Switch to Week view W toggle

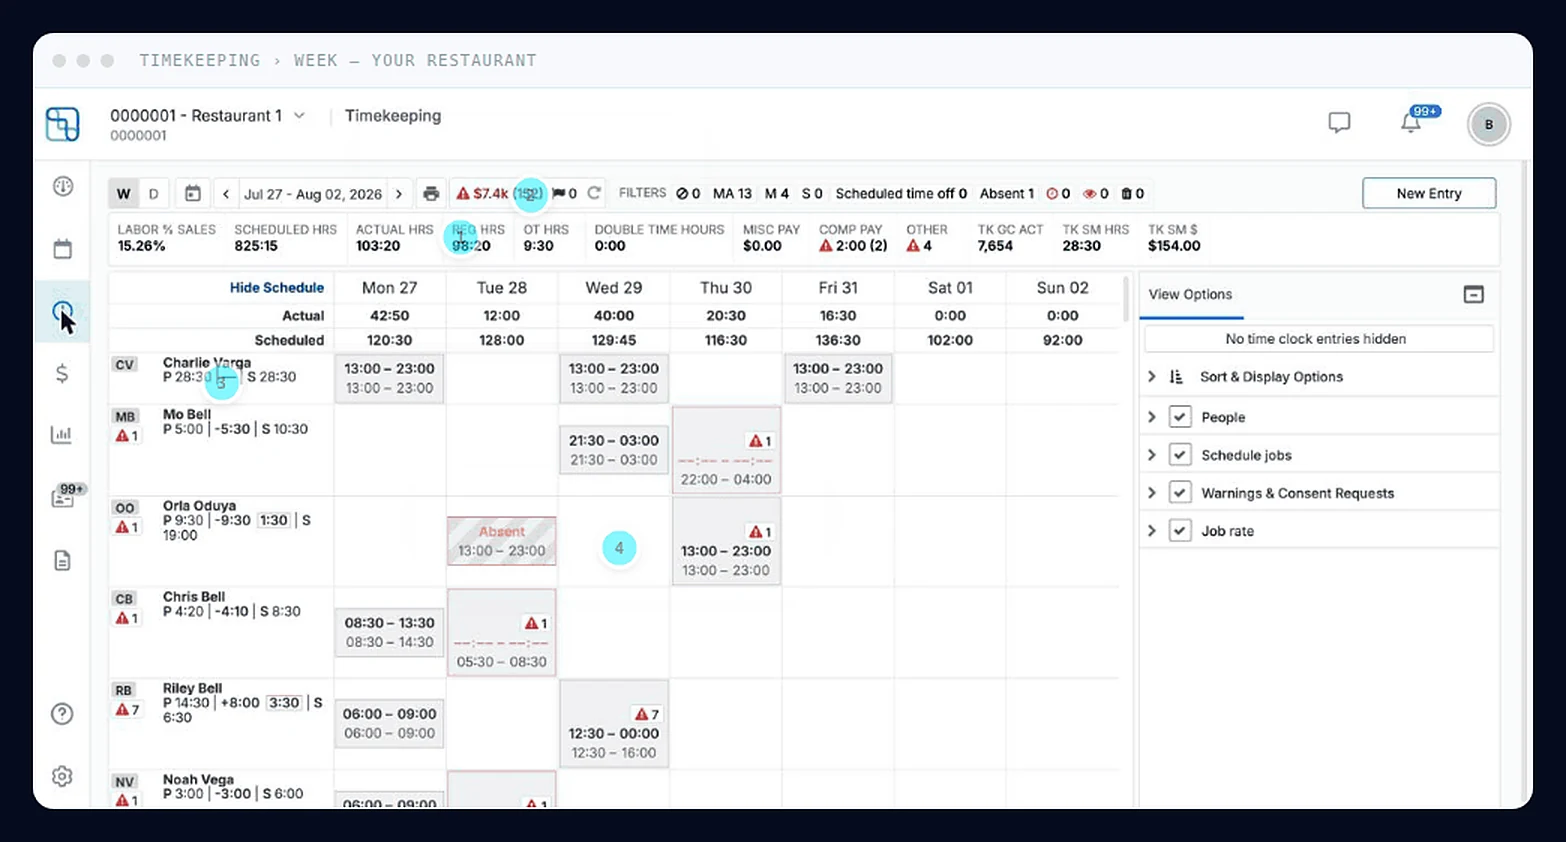pyautogui.click(x=124, y=193)
